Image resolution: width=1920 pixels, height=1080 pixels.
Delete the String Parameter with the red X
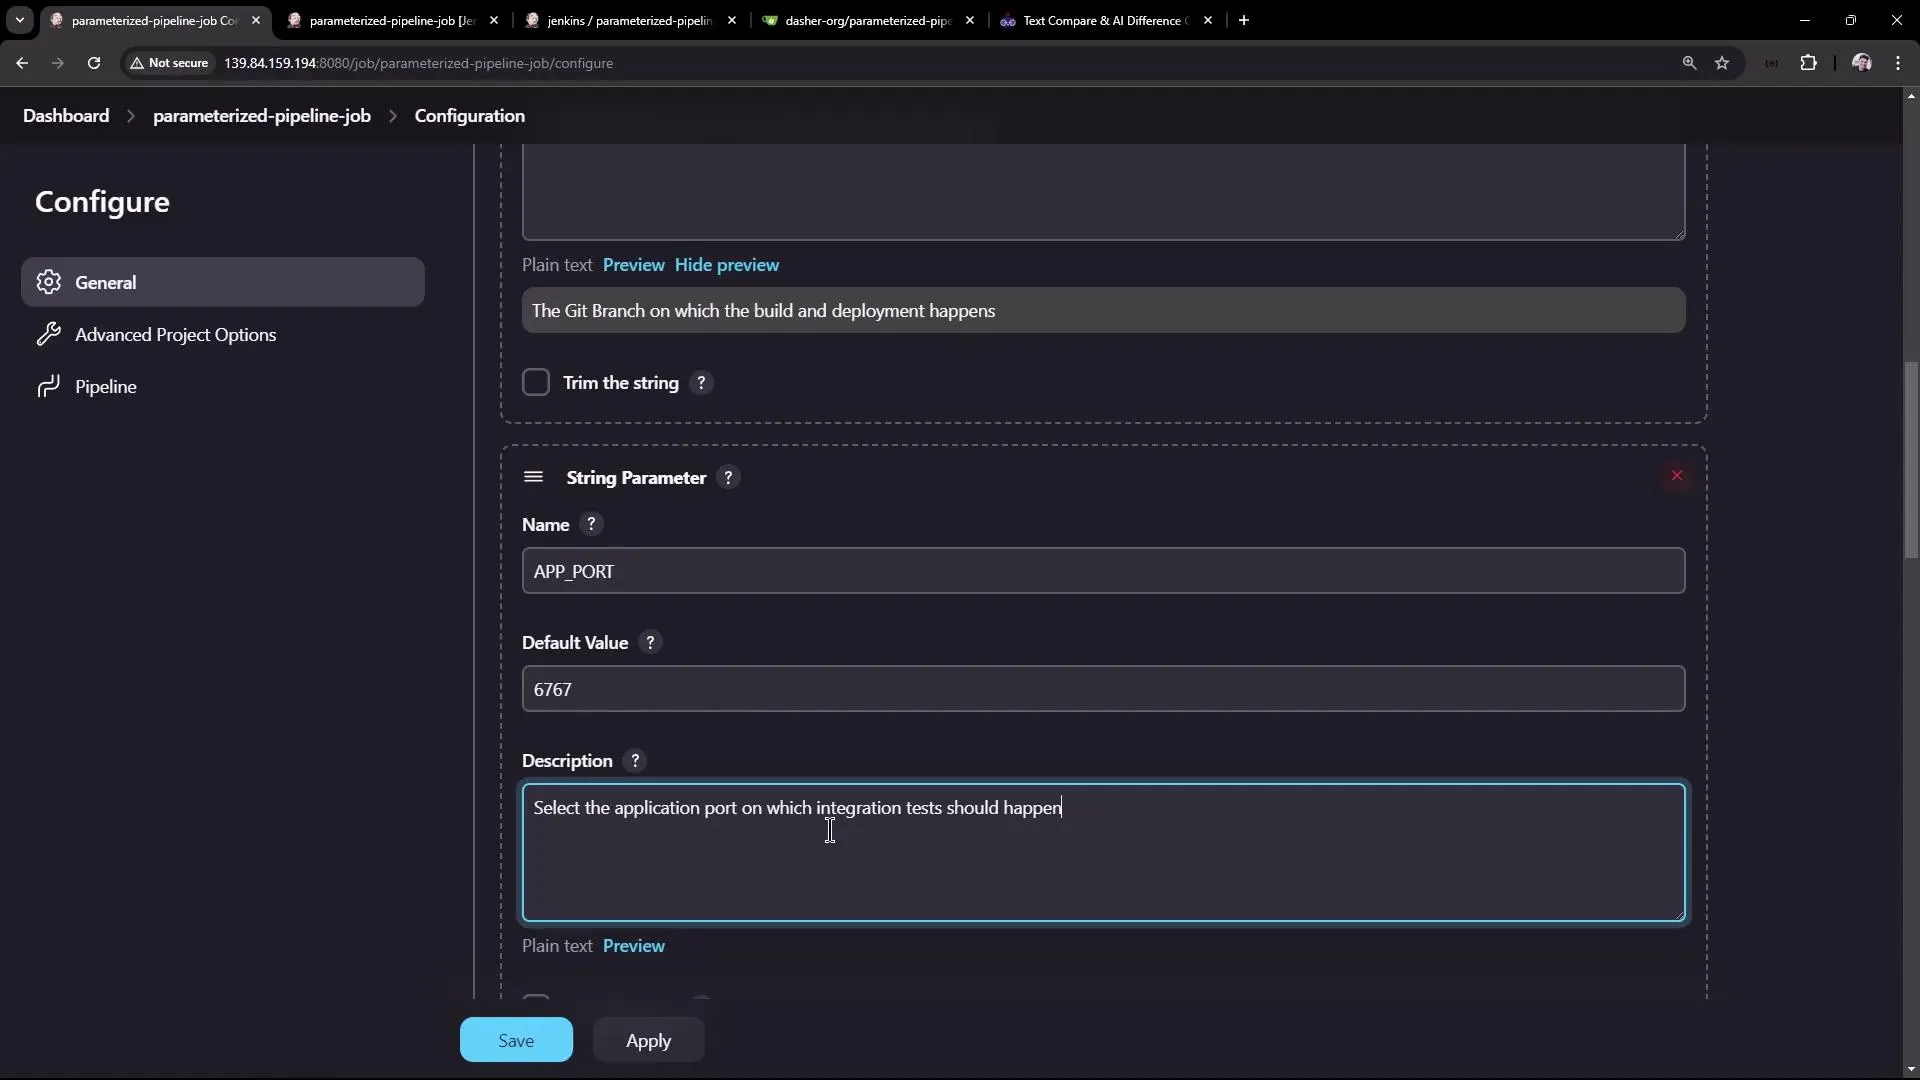1676,475
